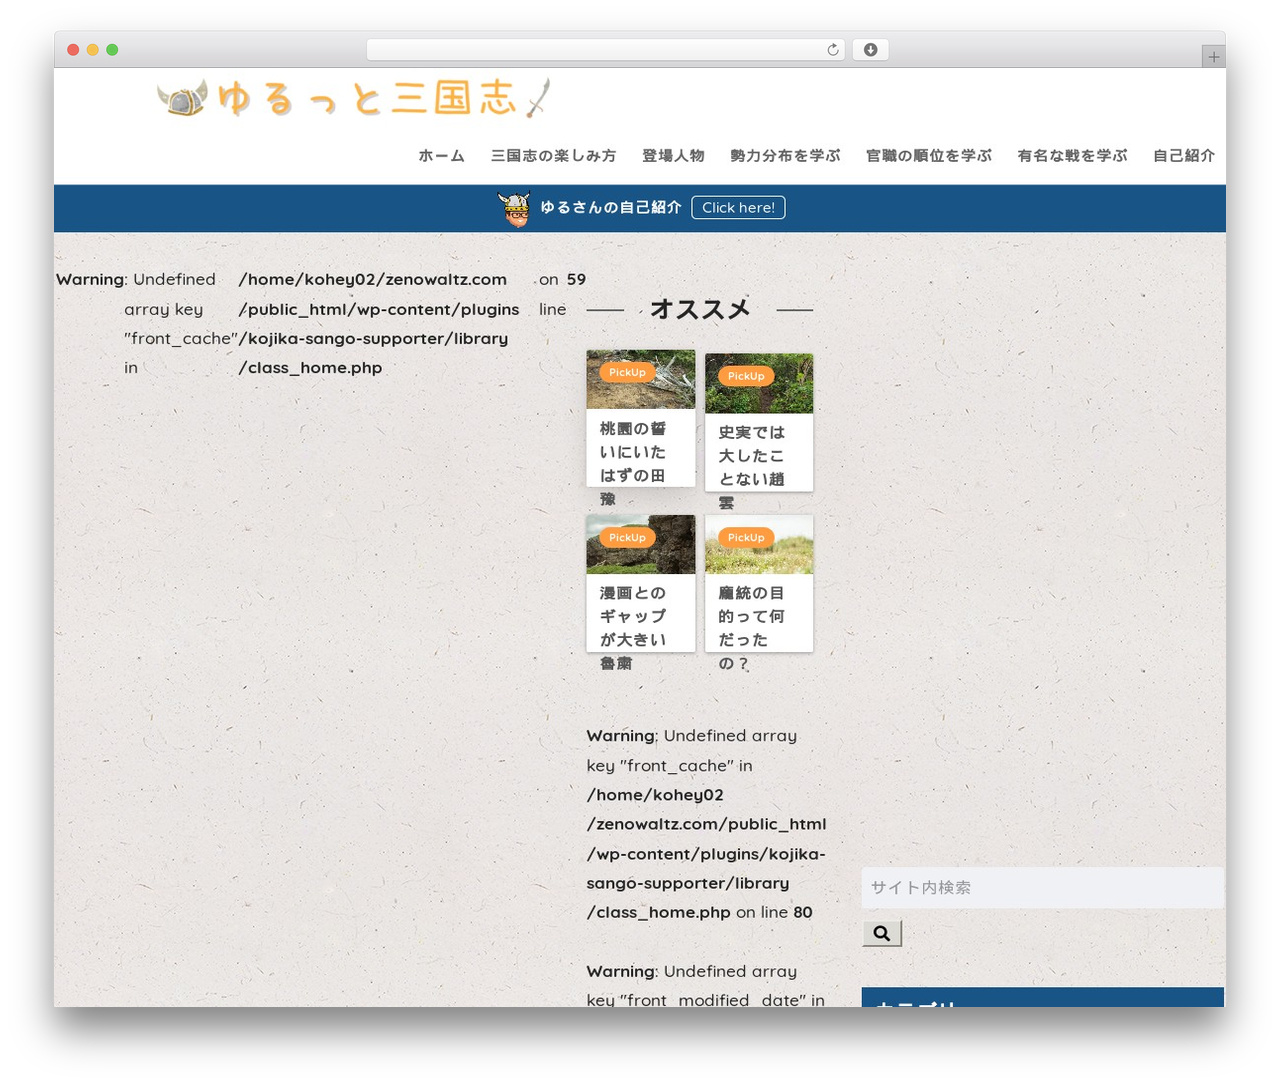Open the browser downloads icon
The height and width of the screenshot is (1084, 1280).
click(870, 50)
